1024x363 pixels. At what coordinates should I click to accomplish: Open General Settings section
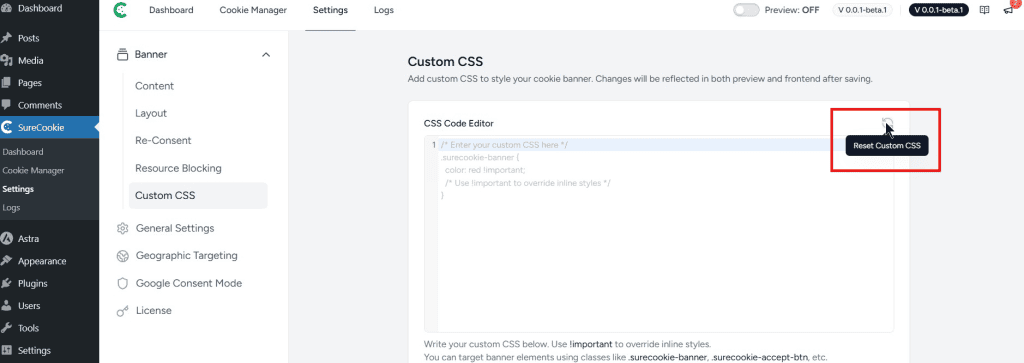point(174,229)
